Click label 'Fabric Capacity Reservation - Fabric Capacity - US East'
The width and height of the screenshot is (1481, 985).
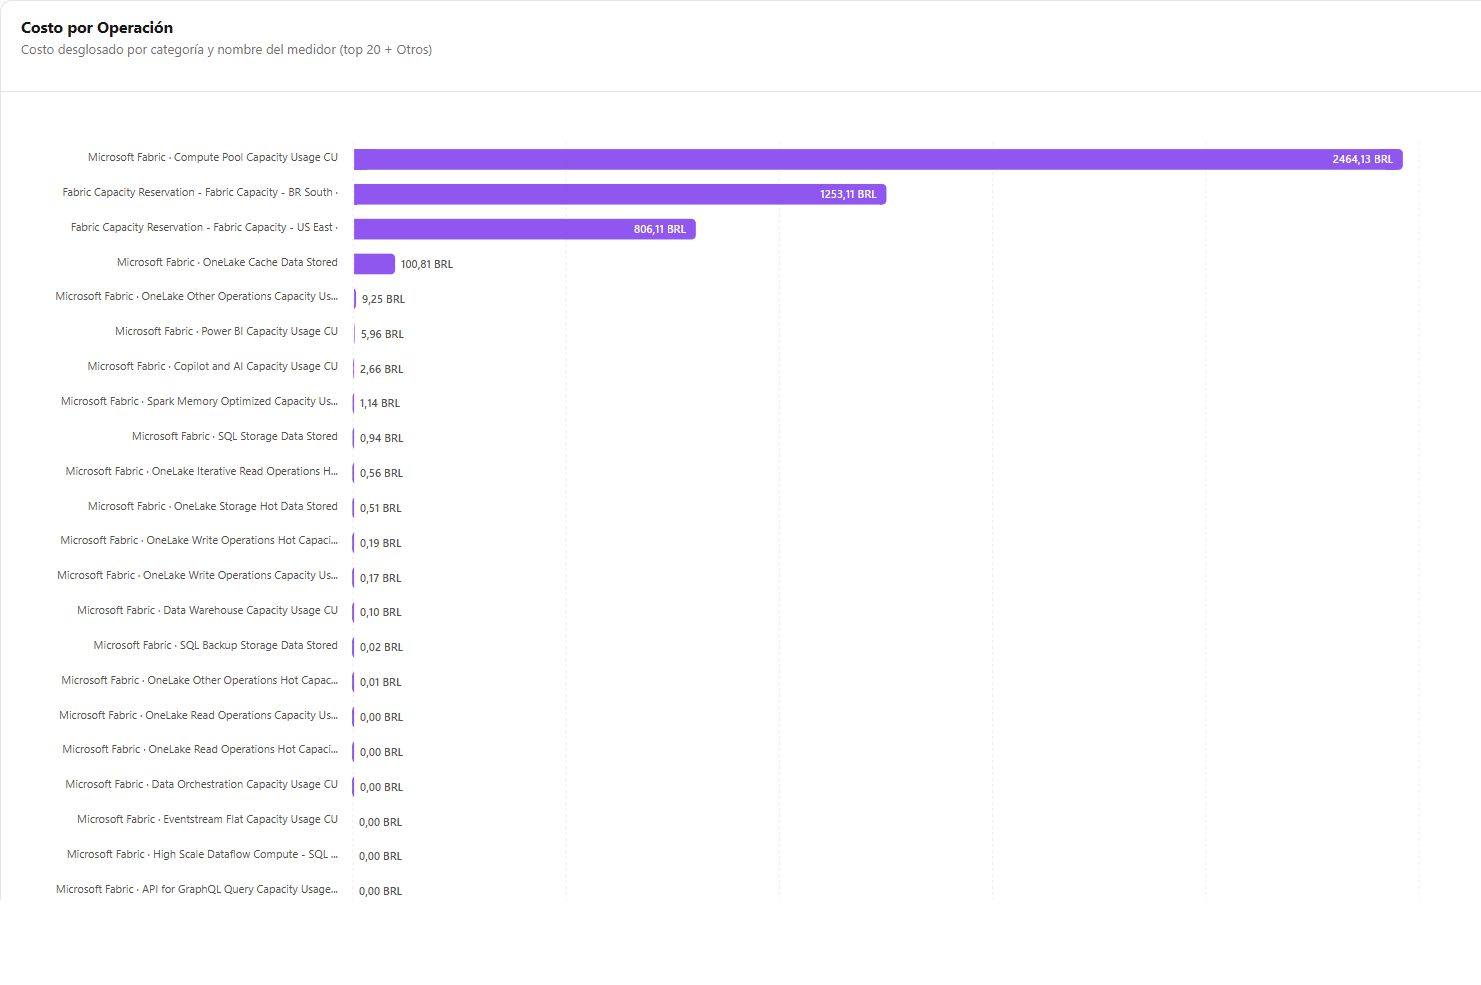[x=202, y=228]
